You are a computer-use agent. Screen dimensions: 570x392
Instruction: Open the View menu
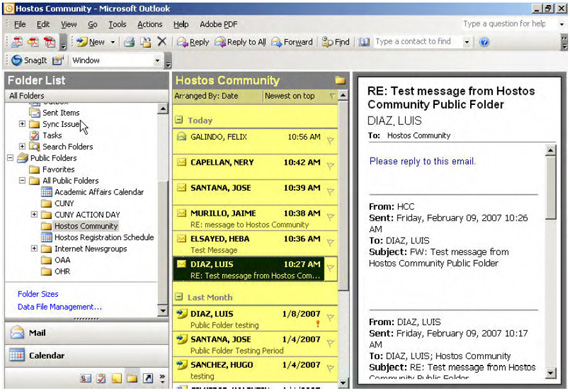pos(69,24)
